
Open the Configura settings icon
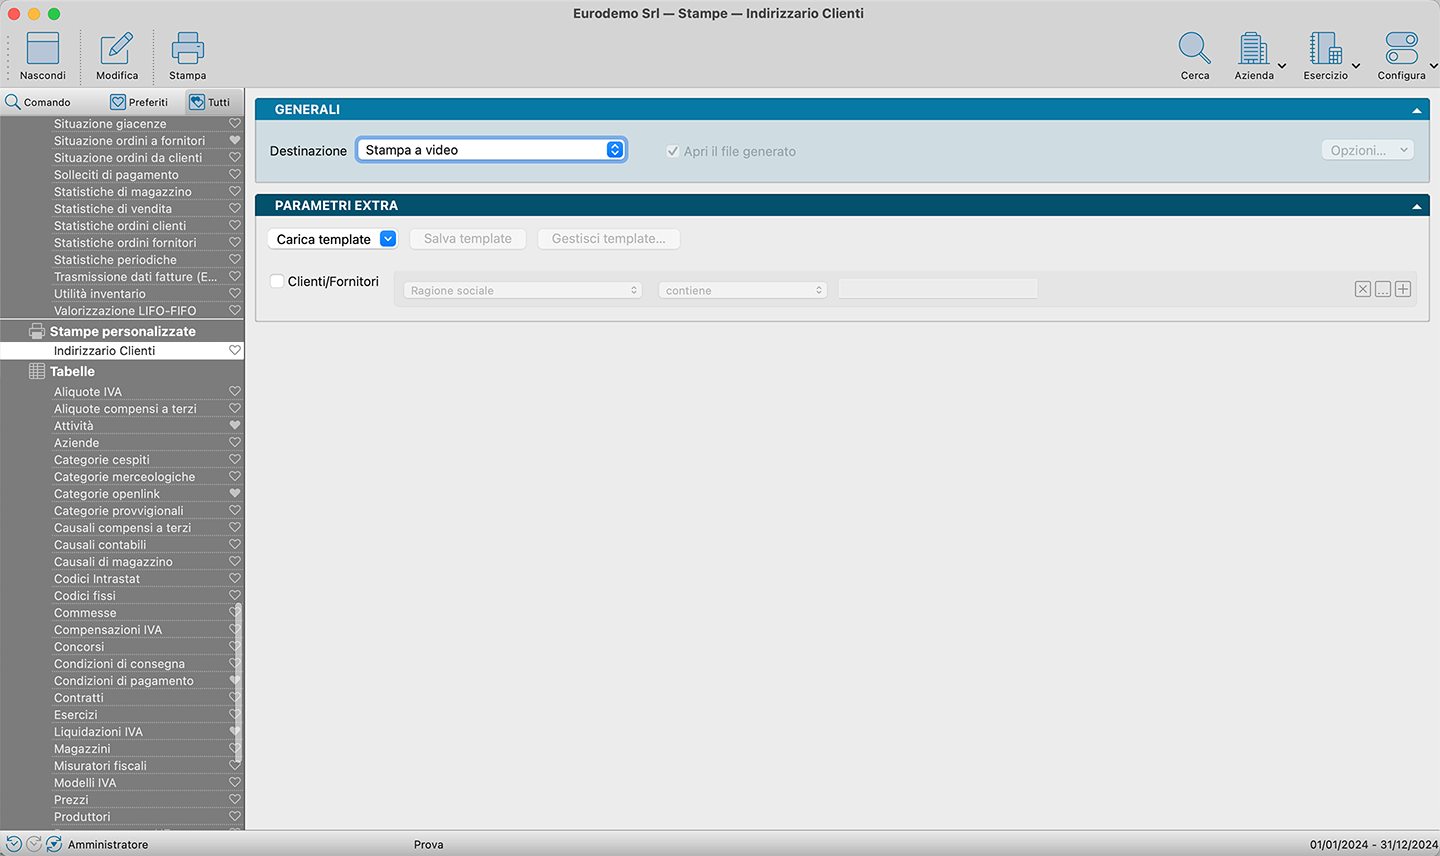(x=1401, y=49)
